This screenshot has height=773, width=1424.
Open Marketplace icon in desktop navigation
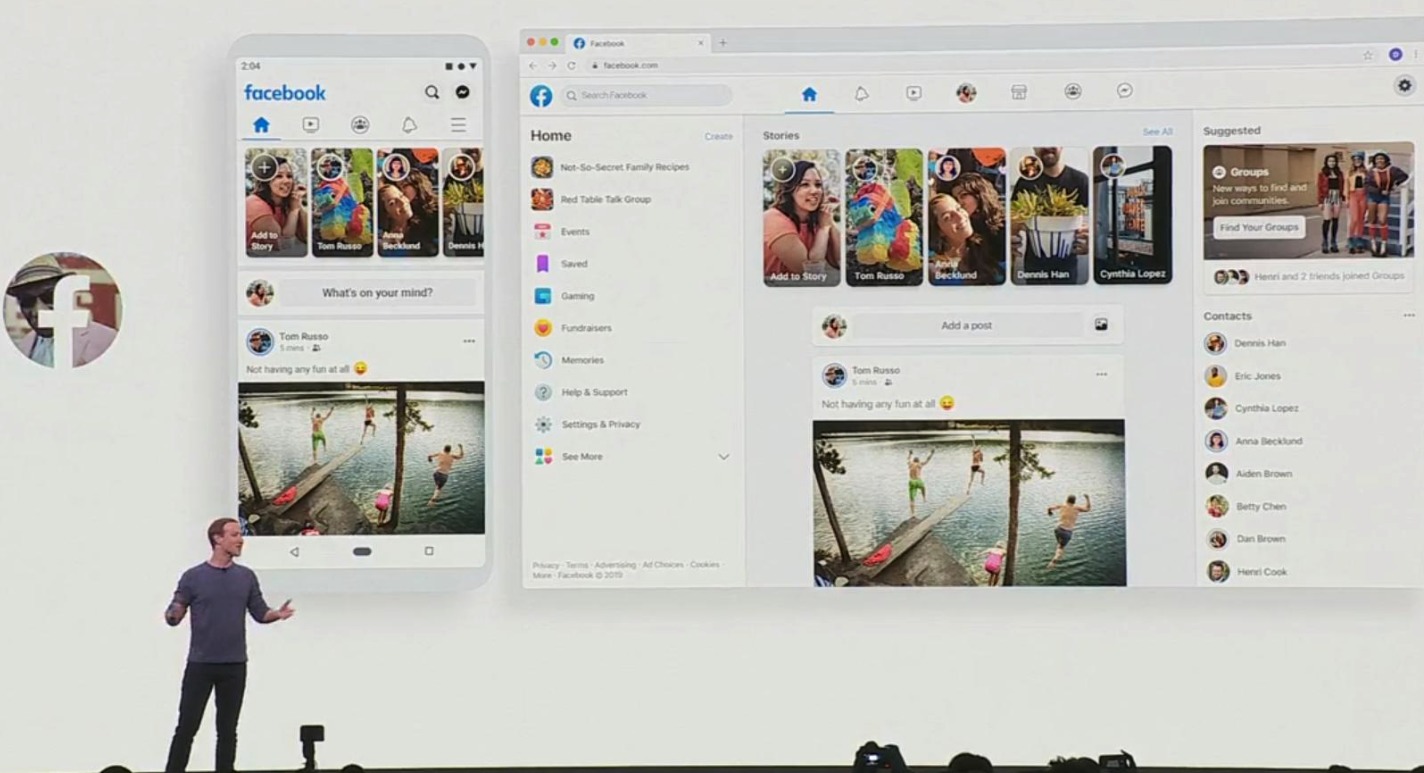click(x=1019, y=92)
